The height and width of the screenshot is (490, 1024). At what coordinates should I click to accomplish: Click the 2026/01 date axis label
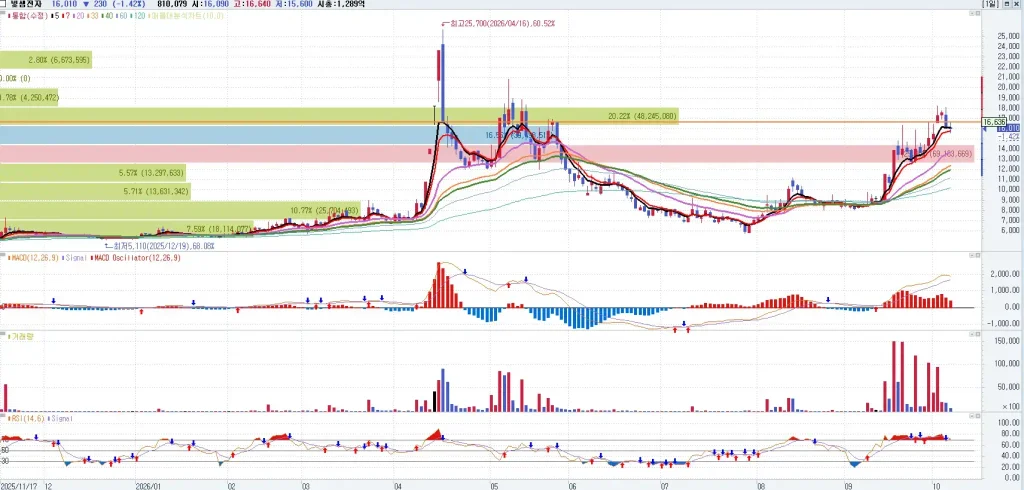click(146, 486)
